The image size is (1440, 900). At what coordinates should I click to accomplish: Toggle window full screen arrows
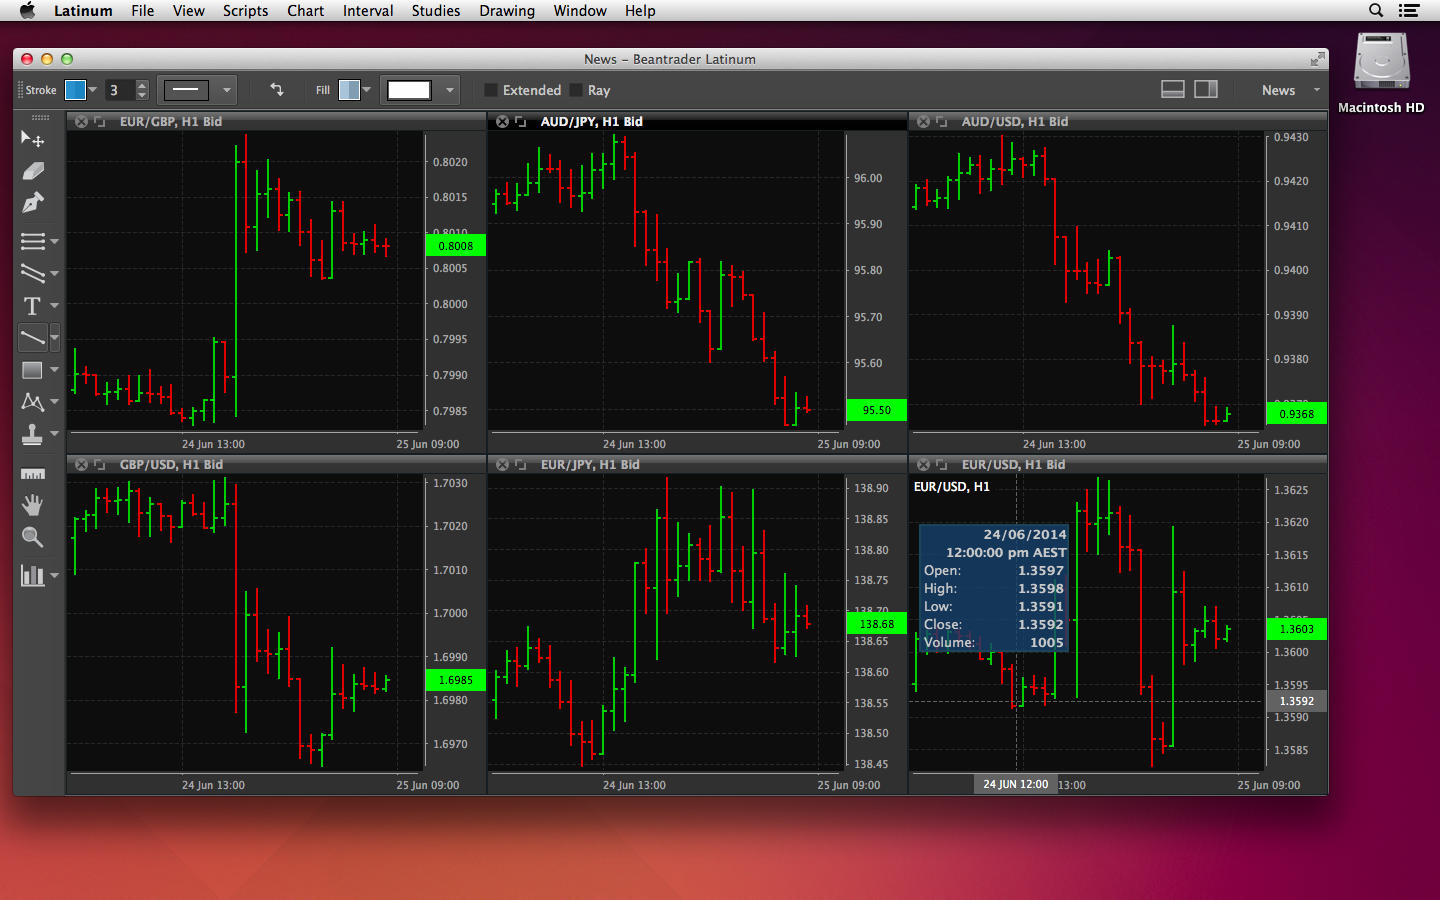coord(1317,59)
